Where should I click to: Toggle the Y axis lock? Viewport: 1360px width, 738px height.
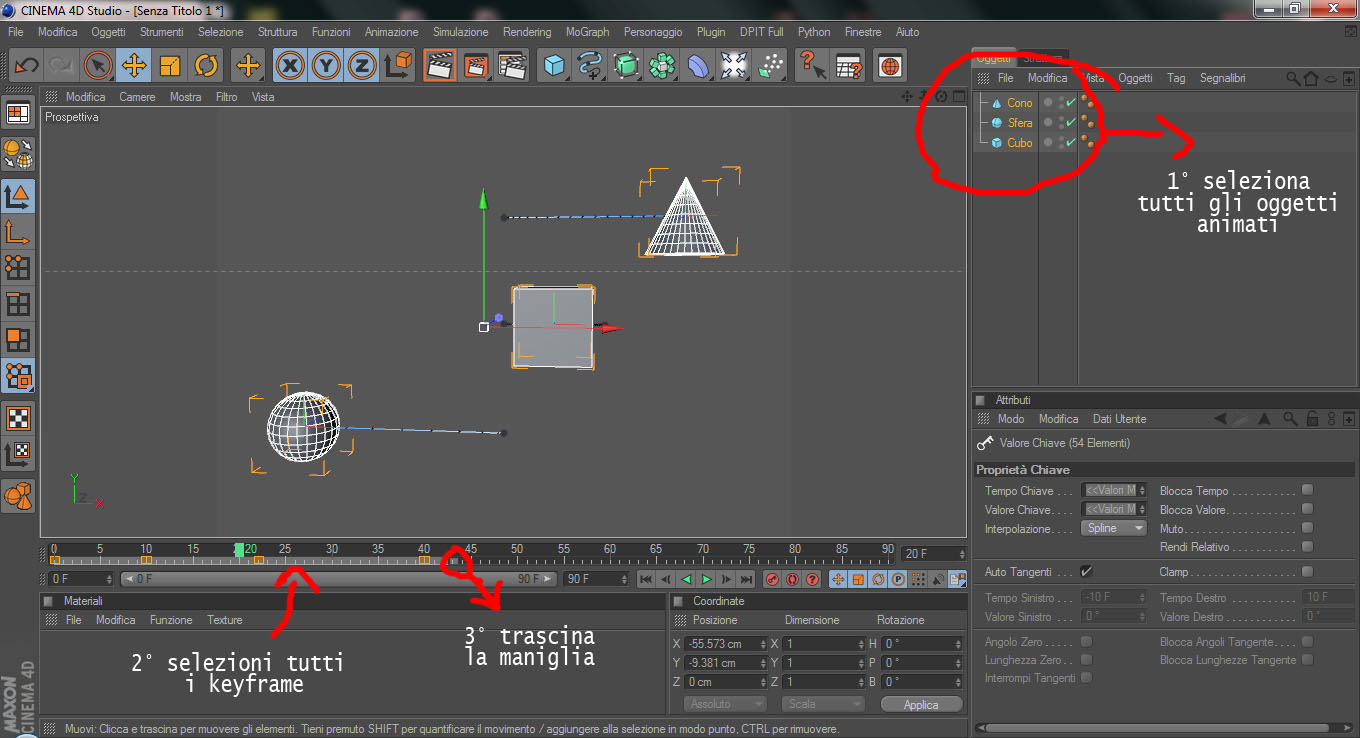(326, 66)
